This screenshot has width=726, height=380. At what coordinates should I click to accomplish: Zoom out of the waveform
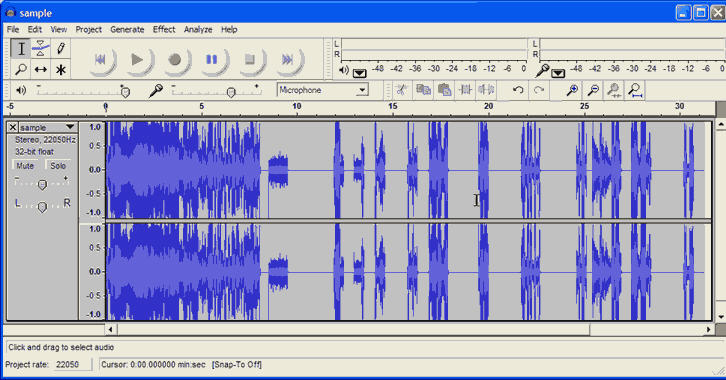click(593, 90)
